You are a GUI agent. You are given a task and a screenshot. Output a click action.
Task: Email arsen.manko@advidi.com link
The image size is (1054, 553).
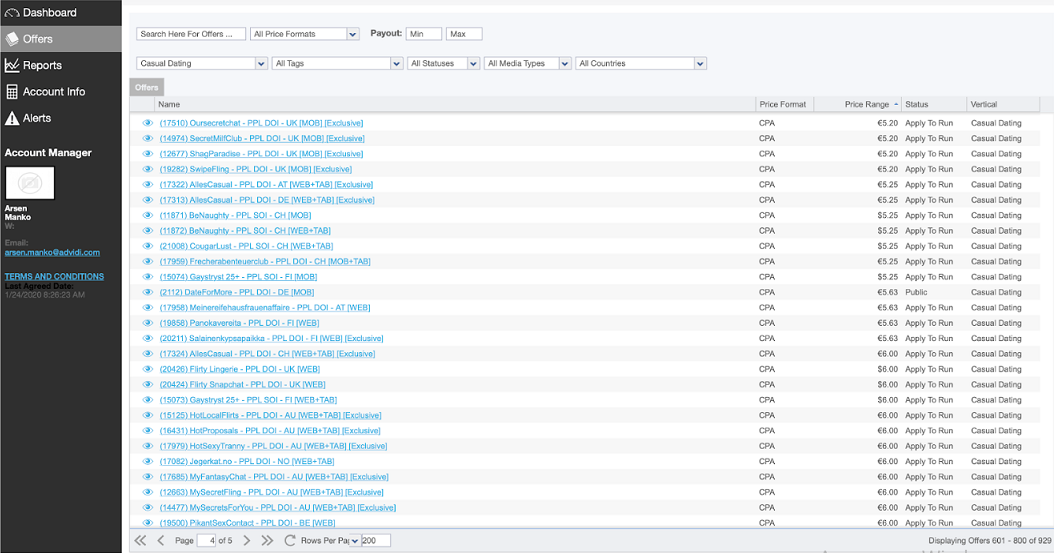coord(52,253)
